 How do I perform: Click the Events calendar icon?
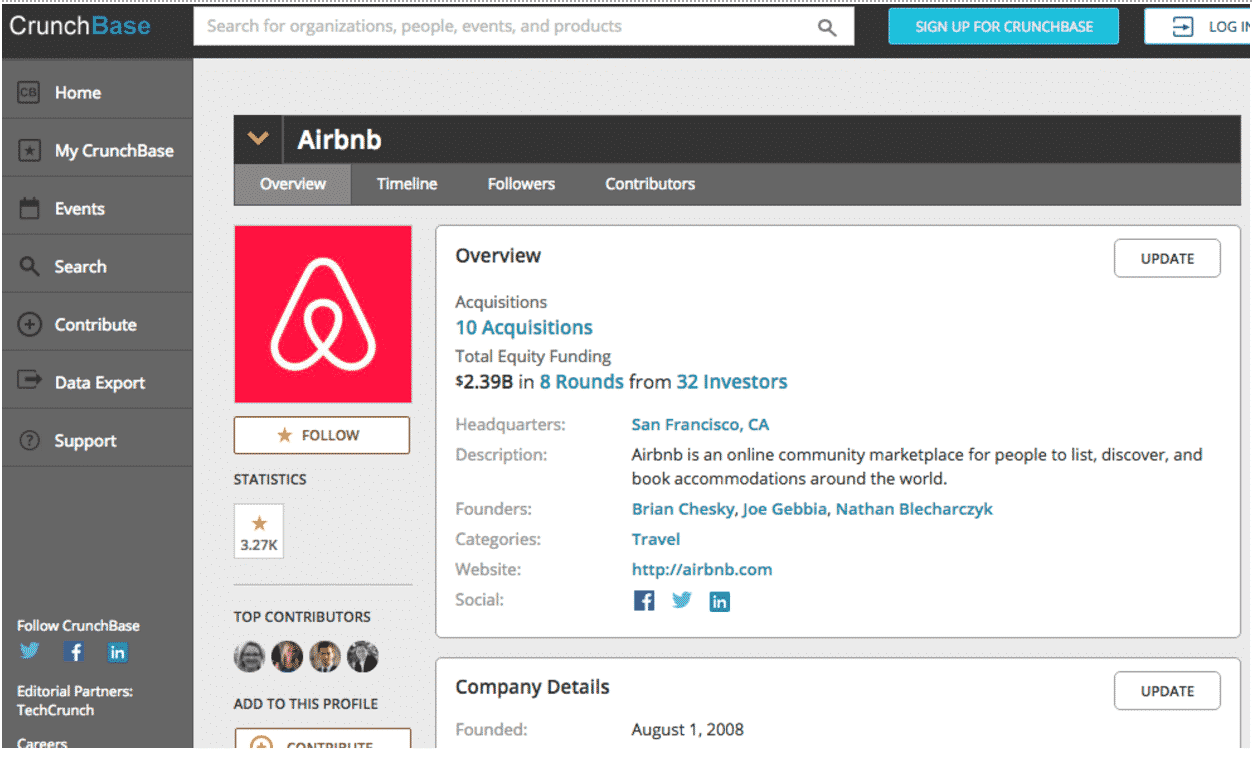pyautogui.click(x=30, y=208)
